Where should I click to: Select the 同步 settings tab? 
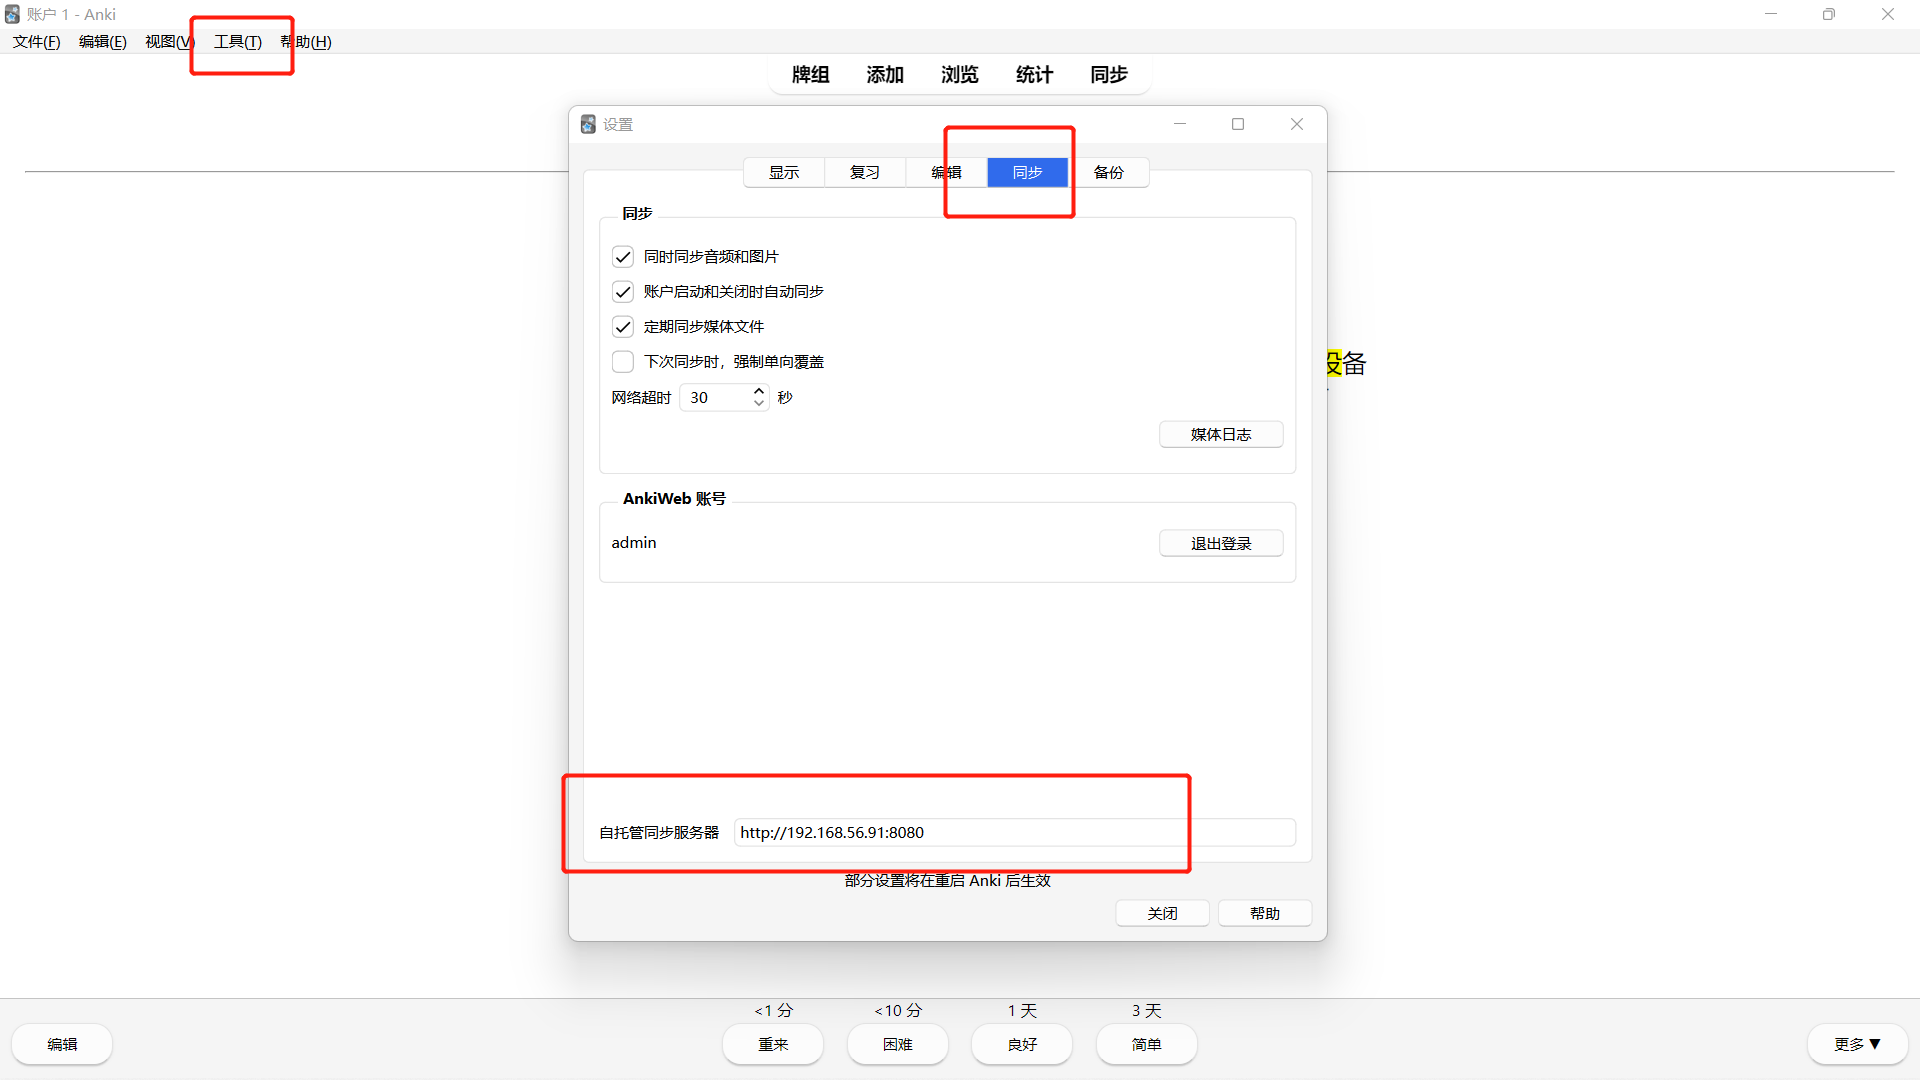(1027, 172)
